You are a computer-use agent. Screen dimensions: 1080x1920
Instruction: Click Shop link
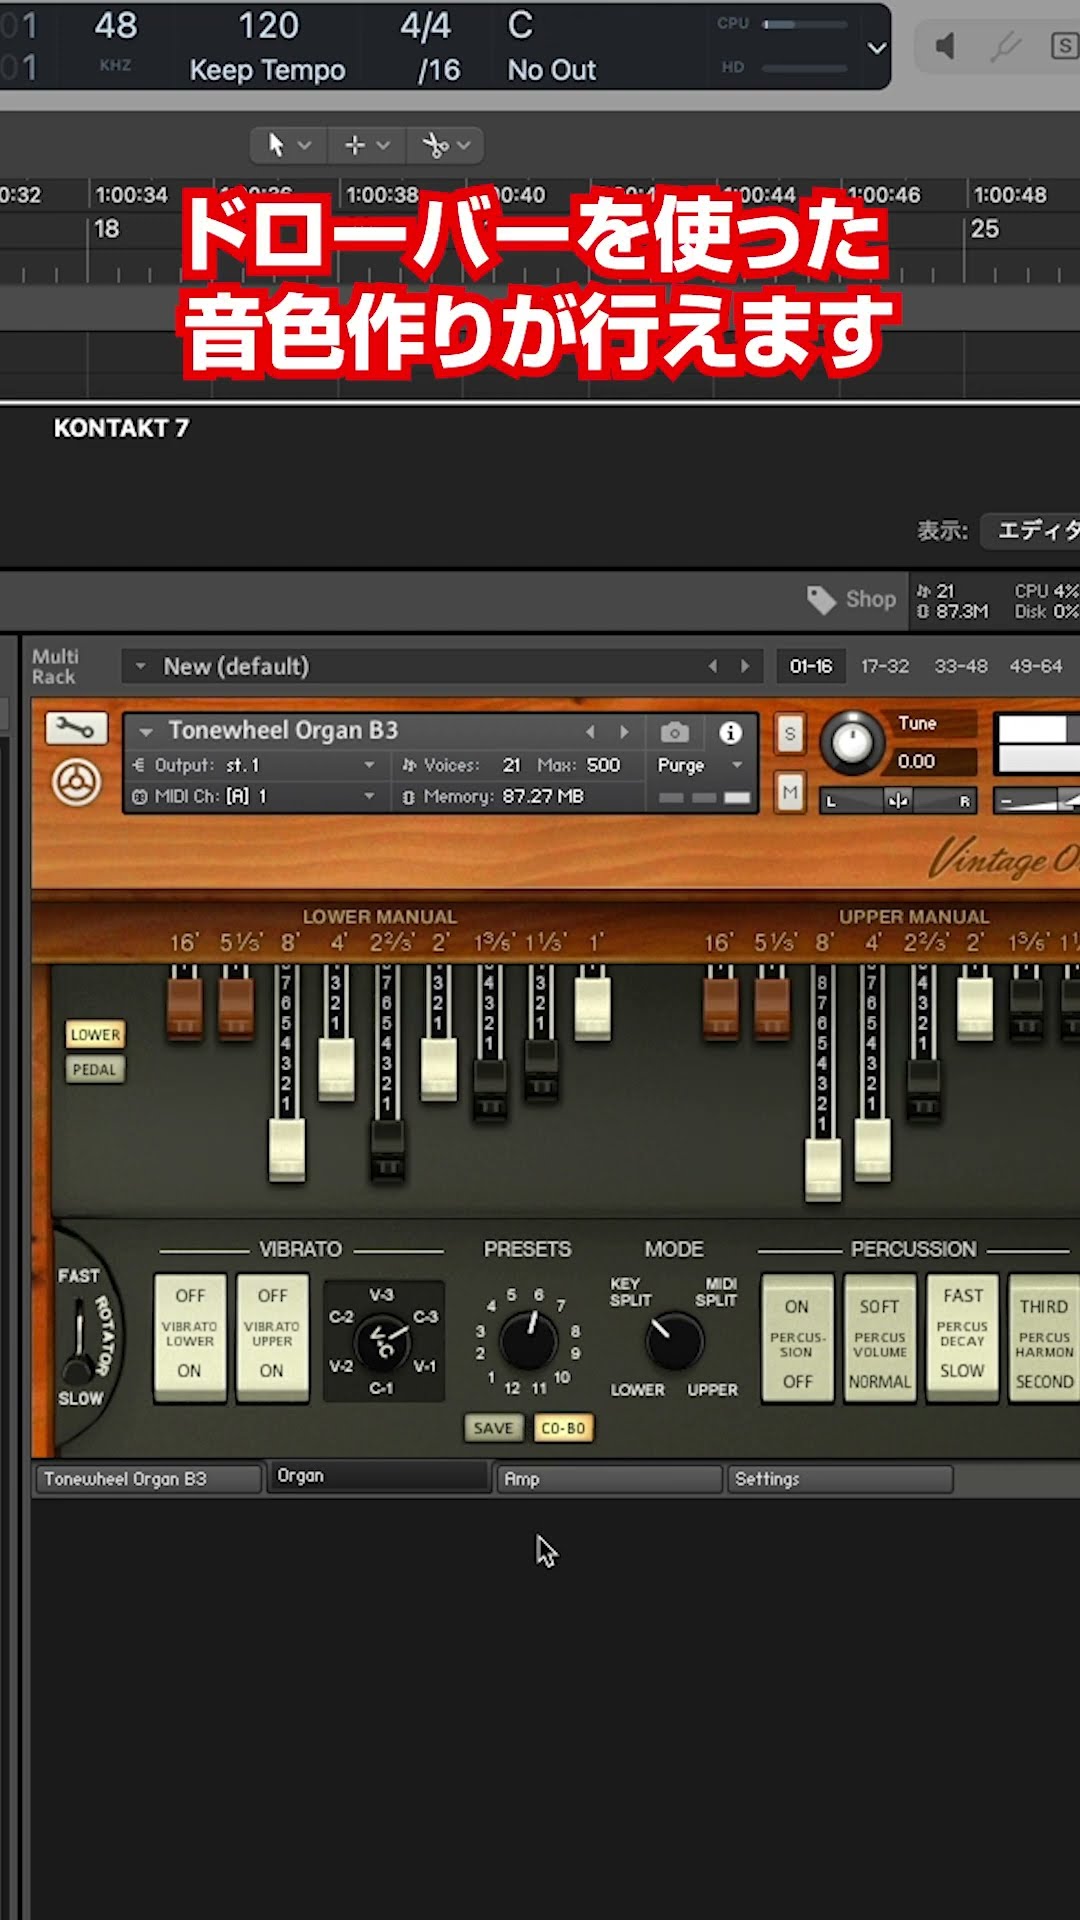coord(871,599)
